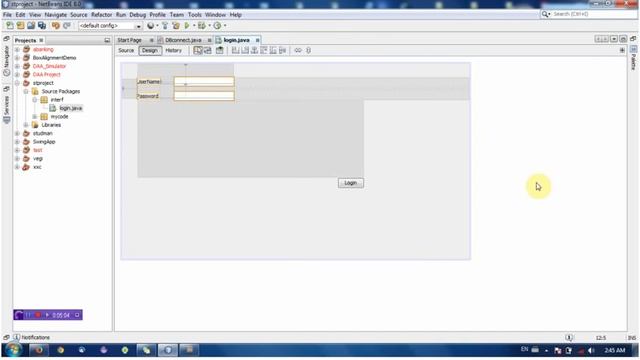Click the Windows Start button

(13, 350)
